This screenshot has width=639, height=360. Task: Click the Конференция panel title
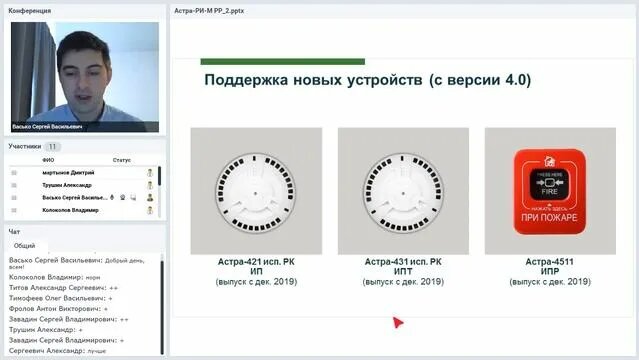pyautogui.click(x=29, y=11)
